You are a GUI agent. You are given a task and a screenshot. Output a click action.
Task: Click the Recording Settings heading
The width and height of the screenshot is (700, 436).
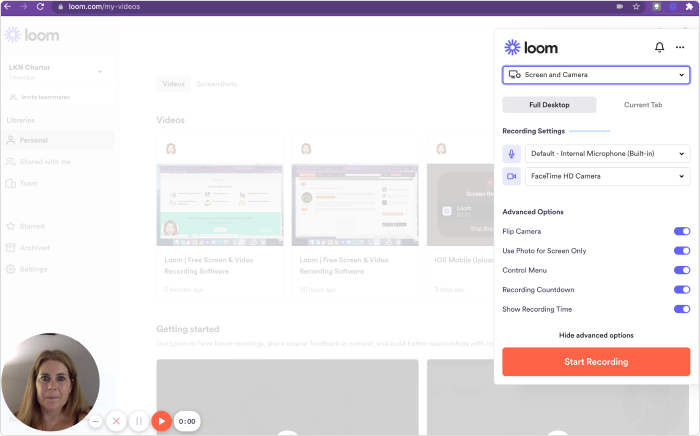click(x=533, y=131)
